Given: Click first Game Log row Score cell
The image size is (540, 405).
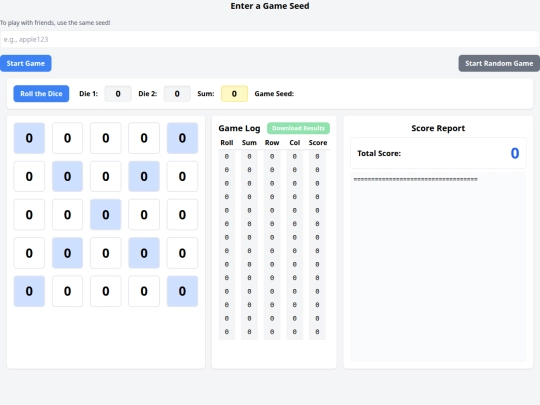Looking at the screenshot, I should (317, 156).
